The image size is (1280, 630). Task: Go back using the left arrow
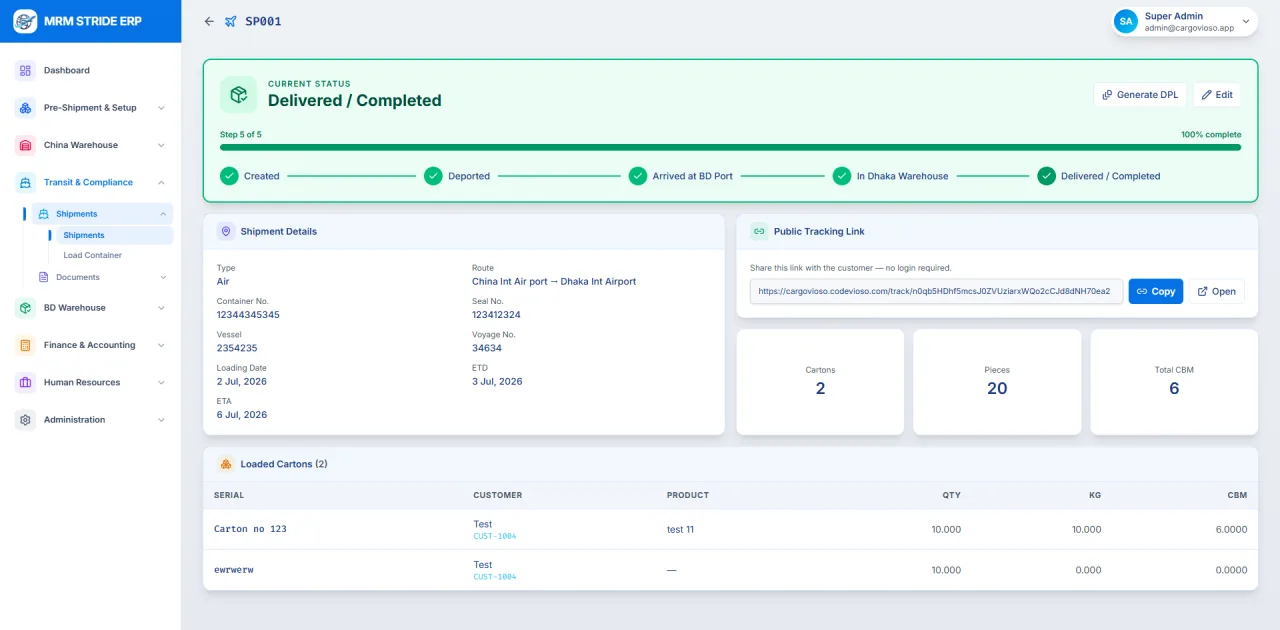(209, 21)
